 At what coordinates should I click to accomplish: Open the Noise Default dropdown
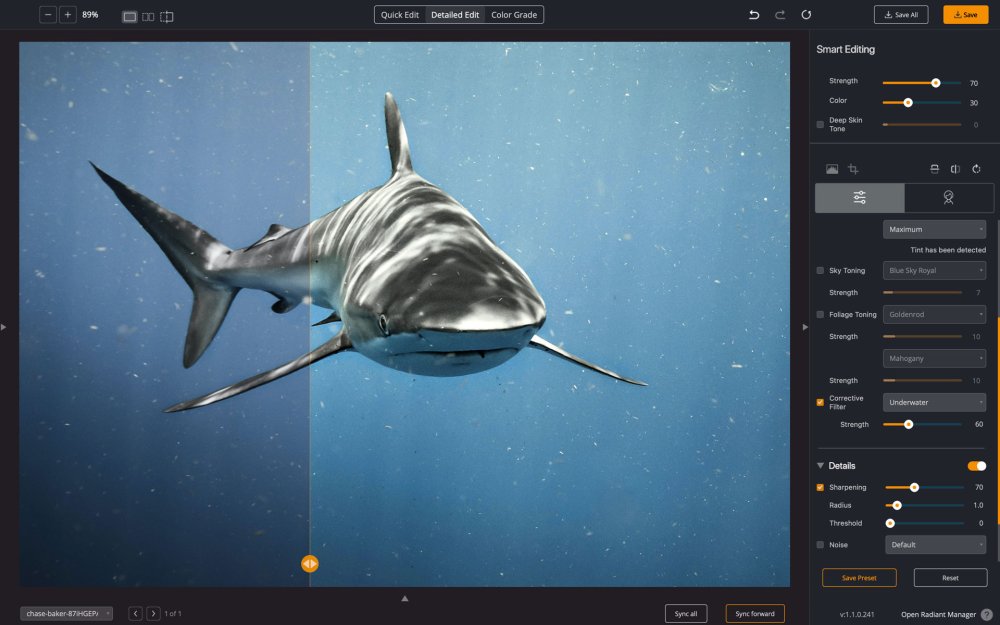click(x=935, y=545)
